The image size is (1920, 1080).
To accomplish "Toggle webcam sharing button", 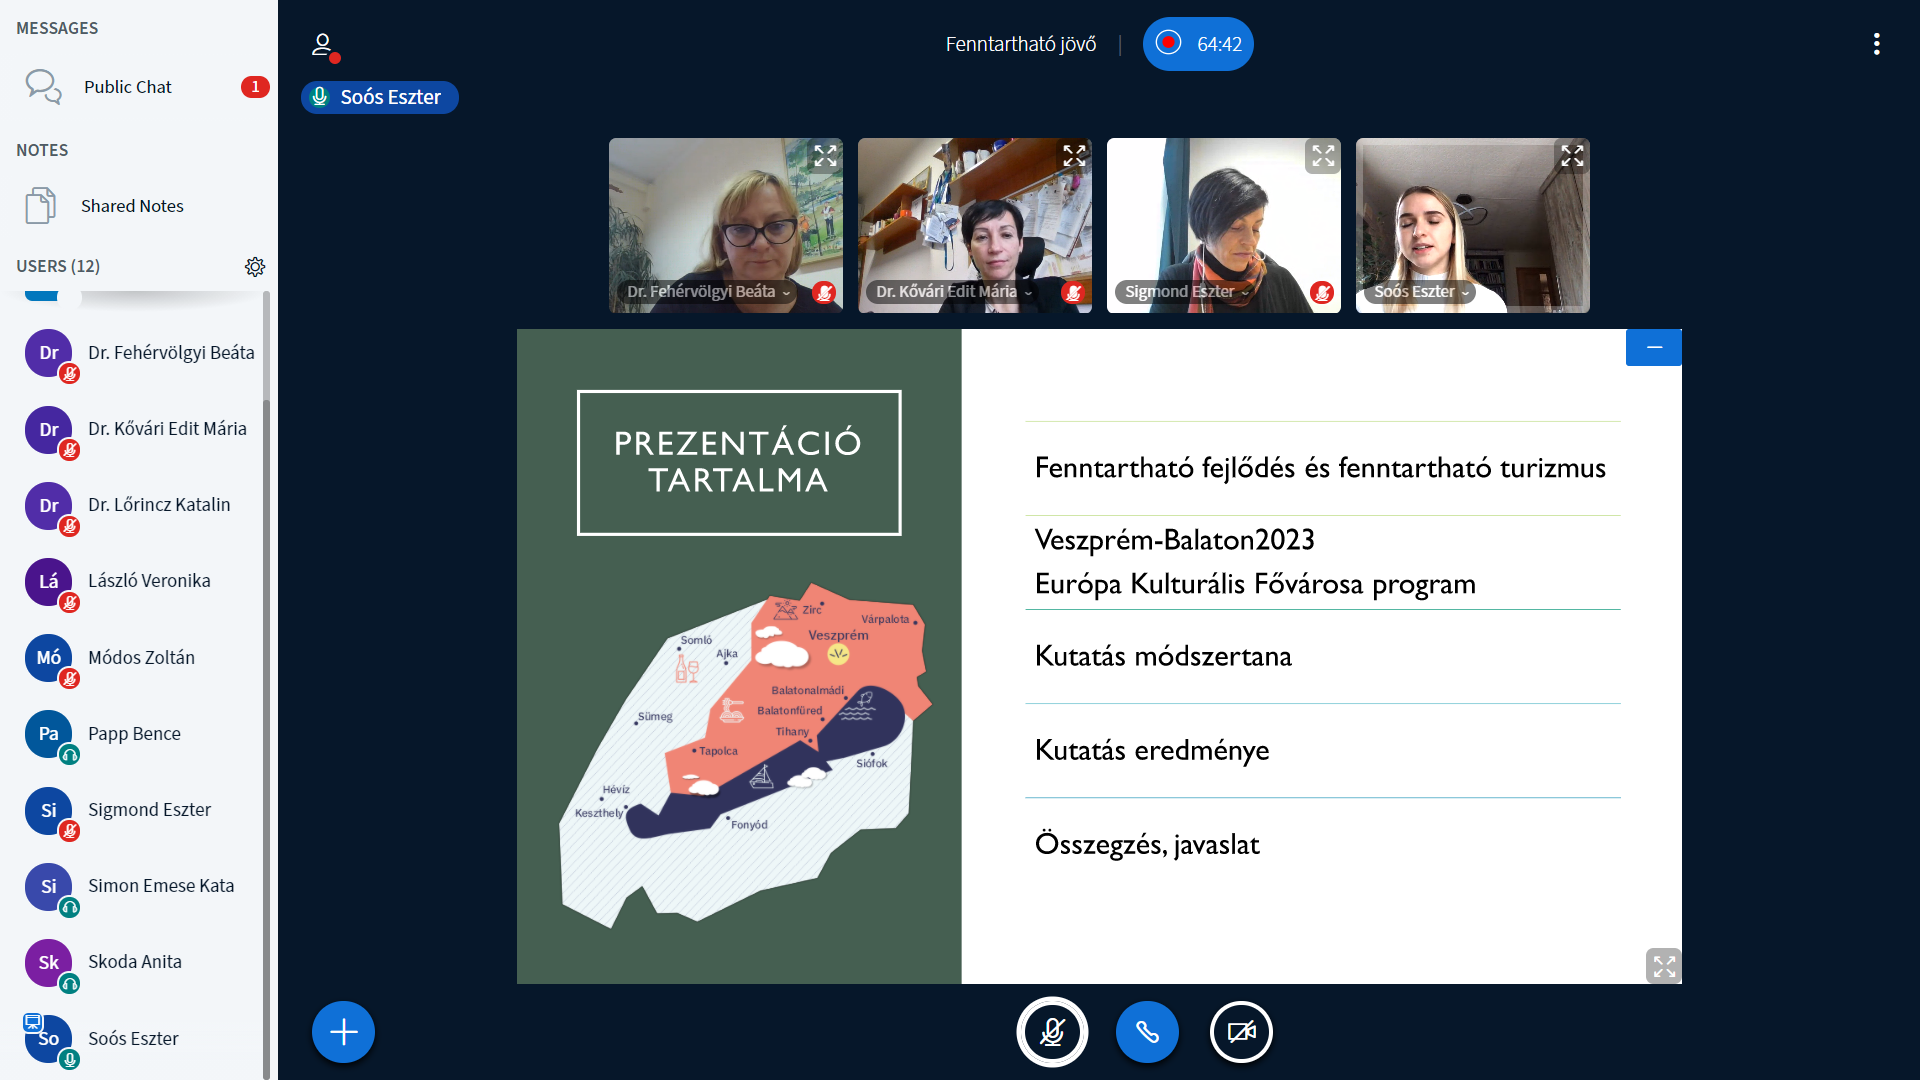I will [x=1241, y=1032].
